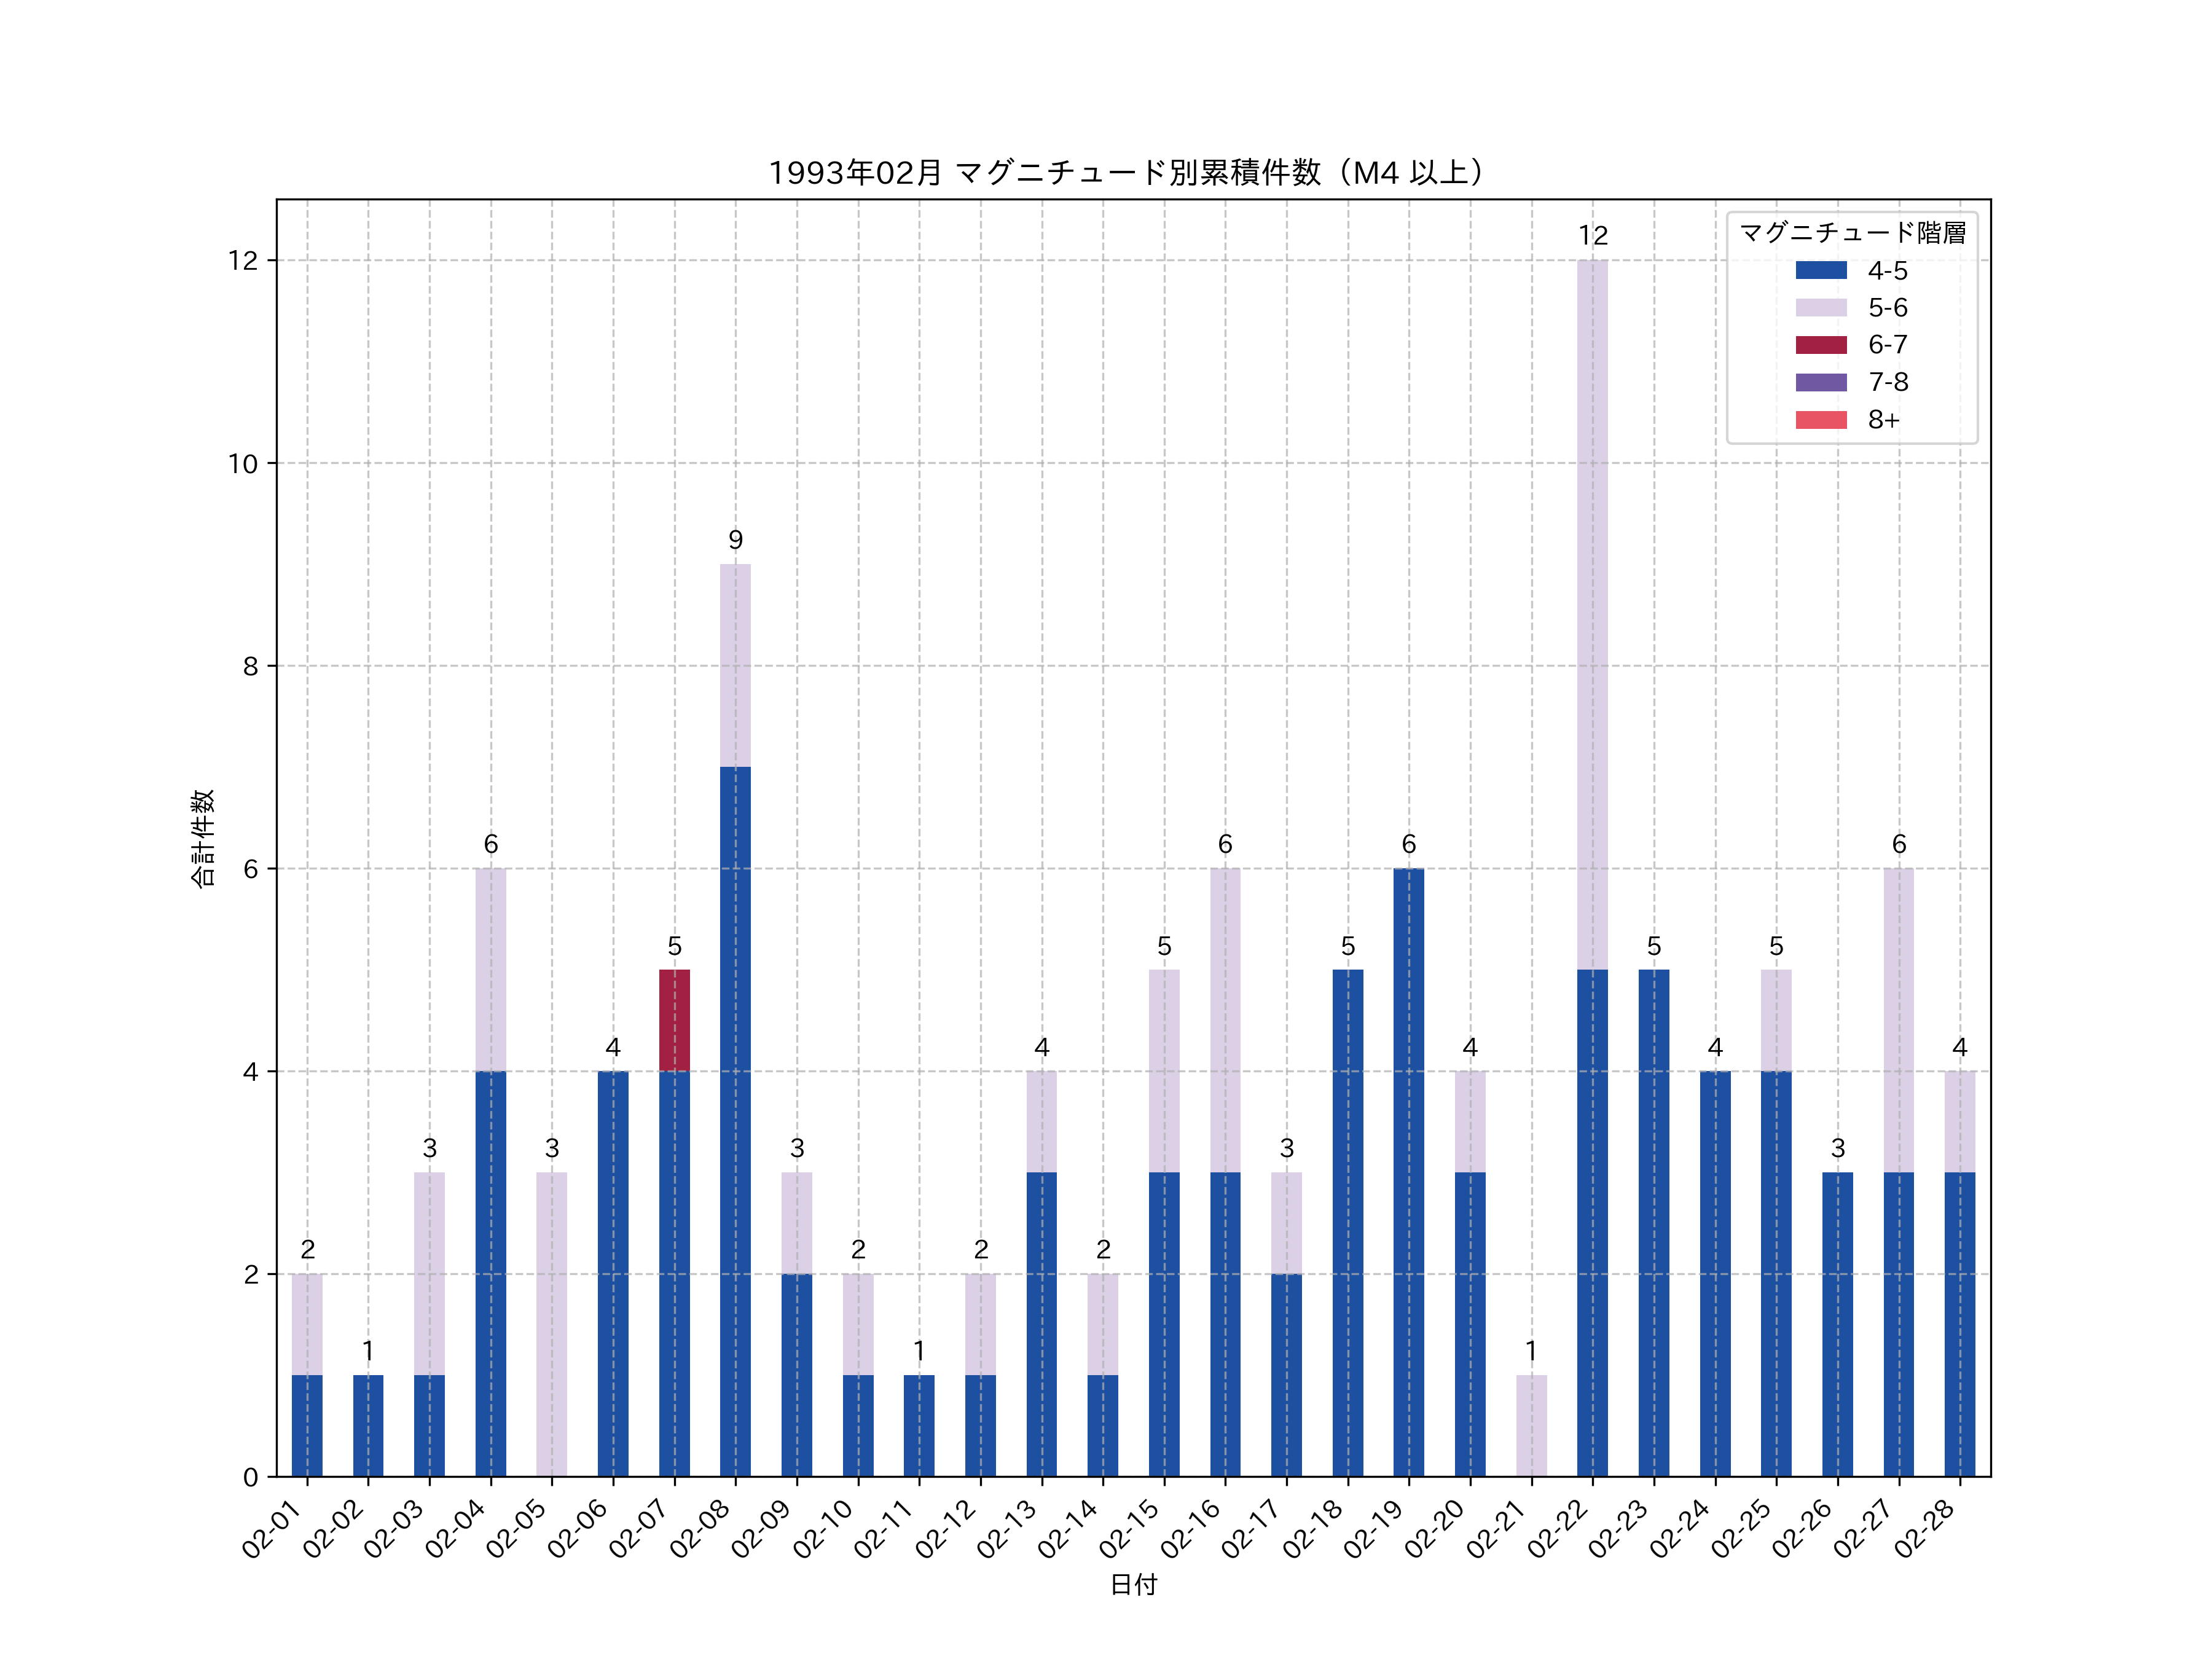The image size is (2212, 1659).
Task: Click the short lavender bar at 02-21
Action: tap(1531, 1426)
